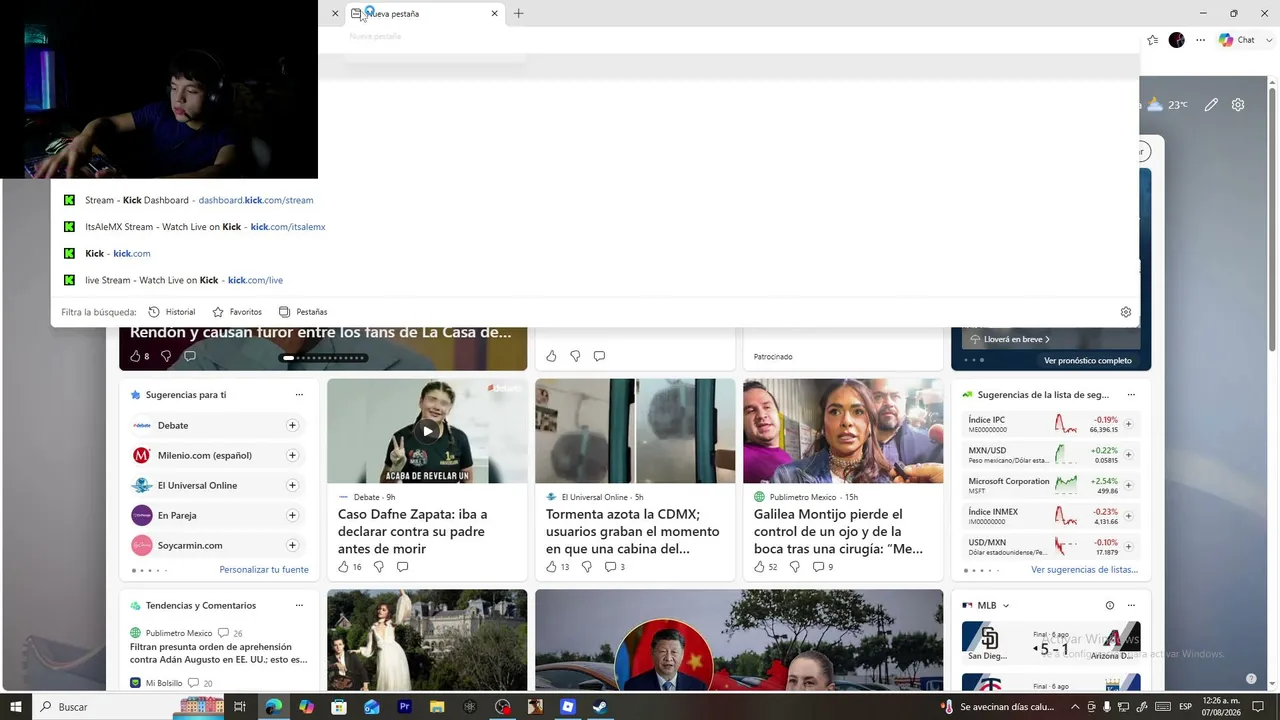Close the Nueva pestaña tab

click(x=494, y=13)
